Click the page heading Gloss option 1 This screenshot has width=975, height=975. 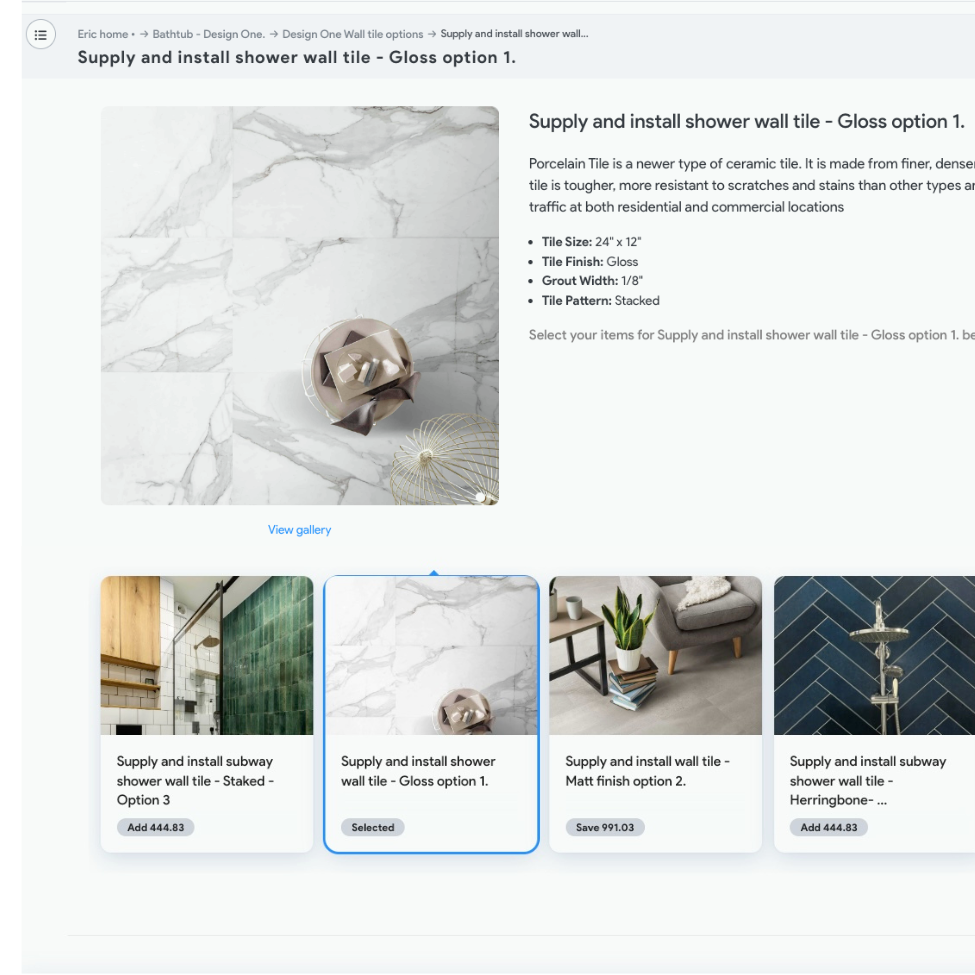click(297, 57)
